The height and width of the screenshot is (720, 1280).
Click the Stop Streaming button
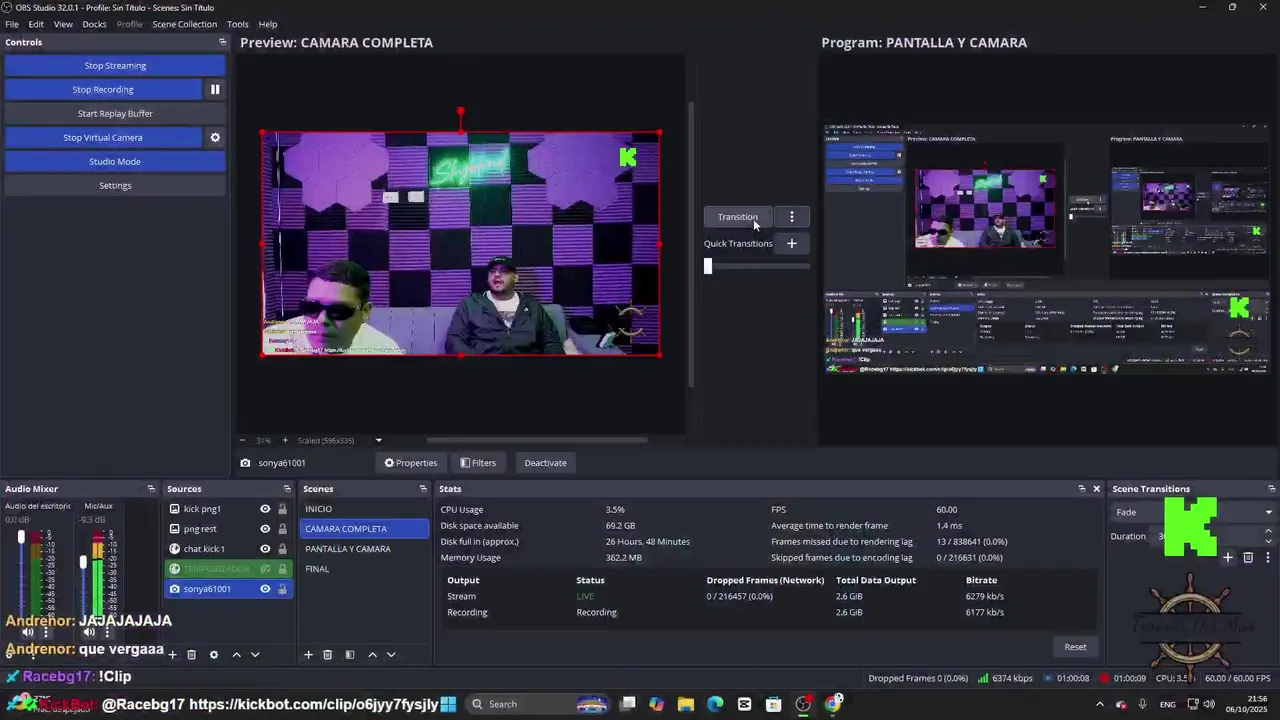pos(115,65)
